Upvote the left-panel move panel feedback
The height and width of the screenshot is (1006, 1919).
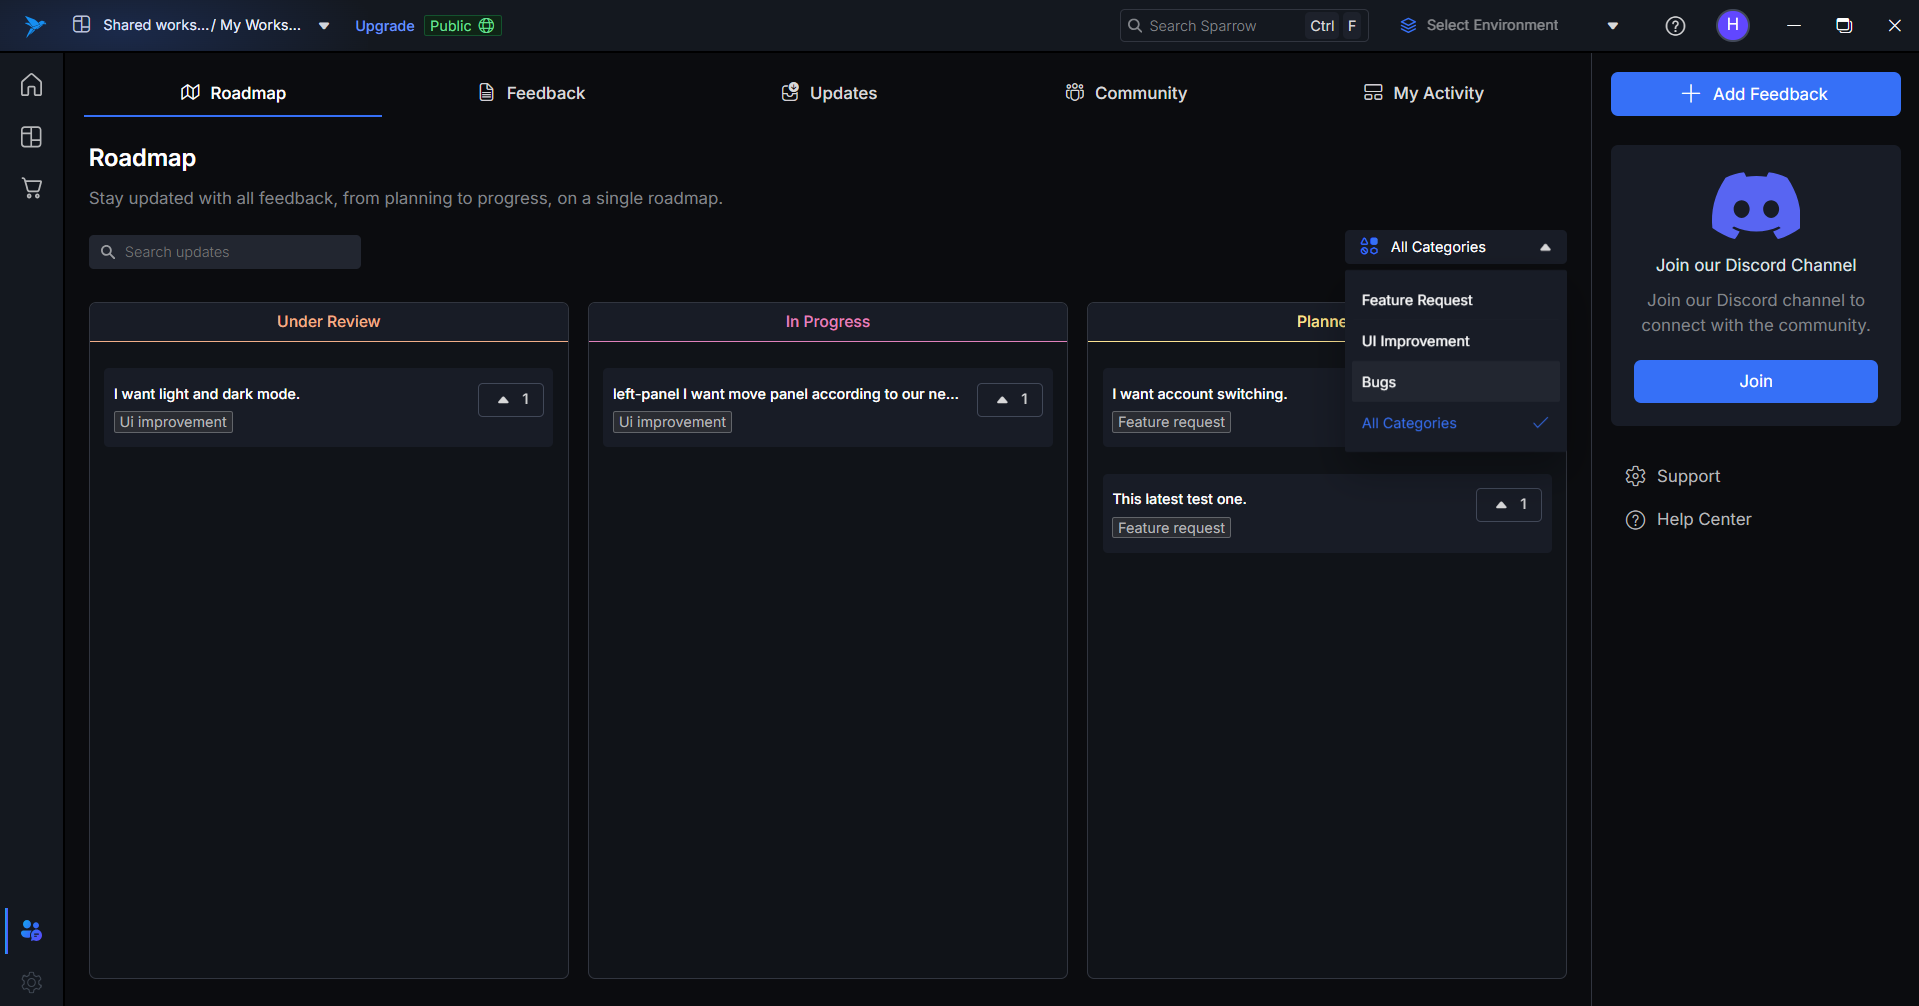tap(1010, 400)
